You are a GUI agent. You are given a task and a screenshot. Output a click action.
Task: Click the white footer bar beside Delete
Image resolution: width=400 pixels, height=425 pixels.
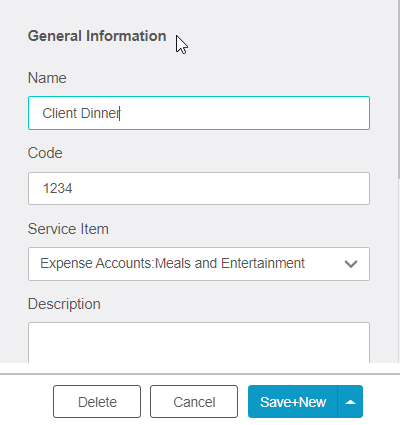(27, 402)
